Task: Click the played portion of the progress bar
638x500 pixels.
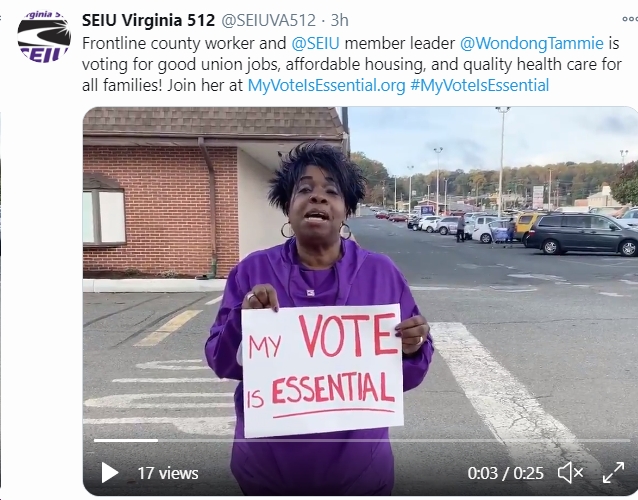Action: [126, 440]
